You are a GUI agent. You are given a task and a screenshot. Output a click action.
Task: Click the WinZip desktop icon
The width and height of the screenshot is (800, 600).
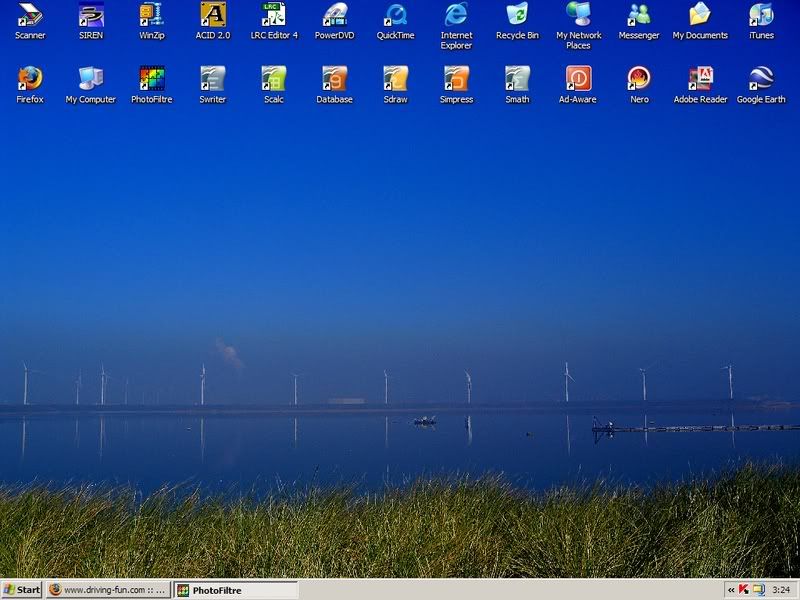point(152,15)
